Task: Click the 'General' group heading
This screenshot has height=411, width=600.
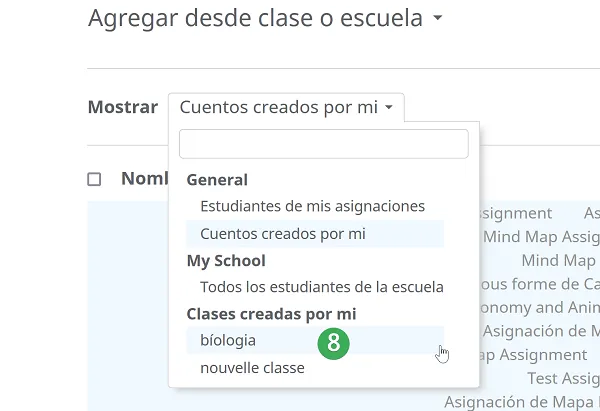Action: coord(217,180)
